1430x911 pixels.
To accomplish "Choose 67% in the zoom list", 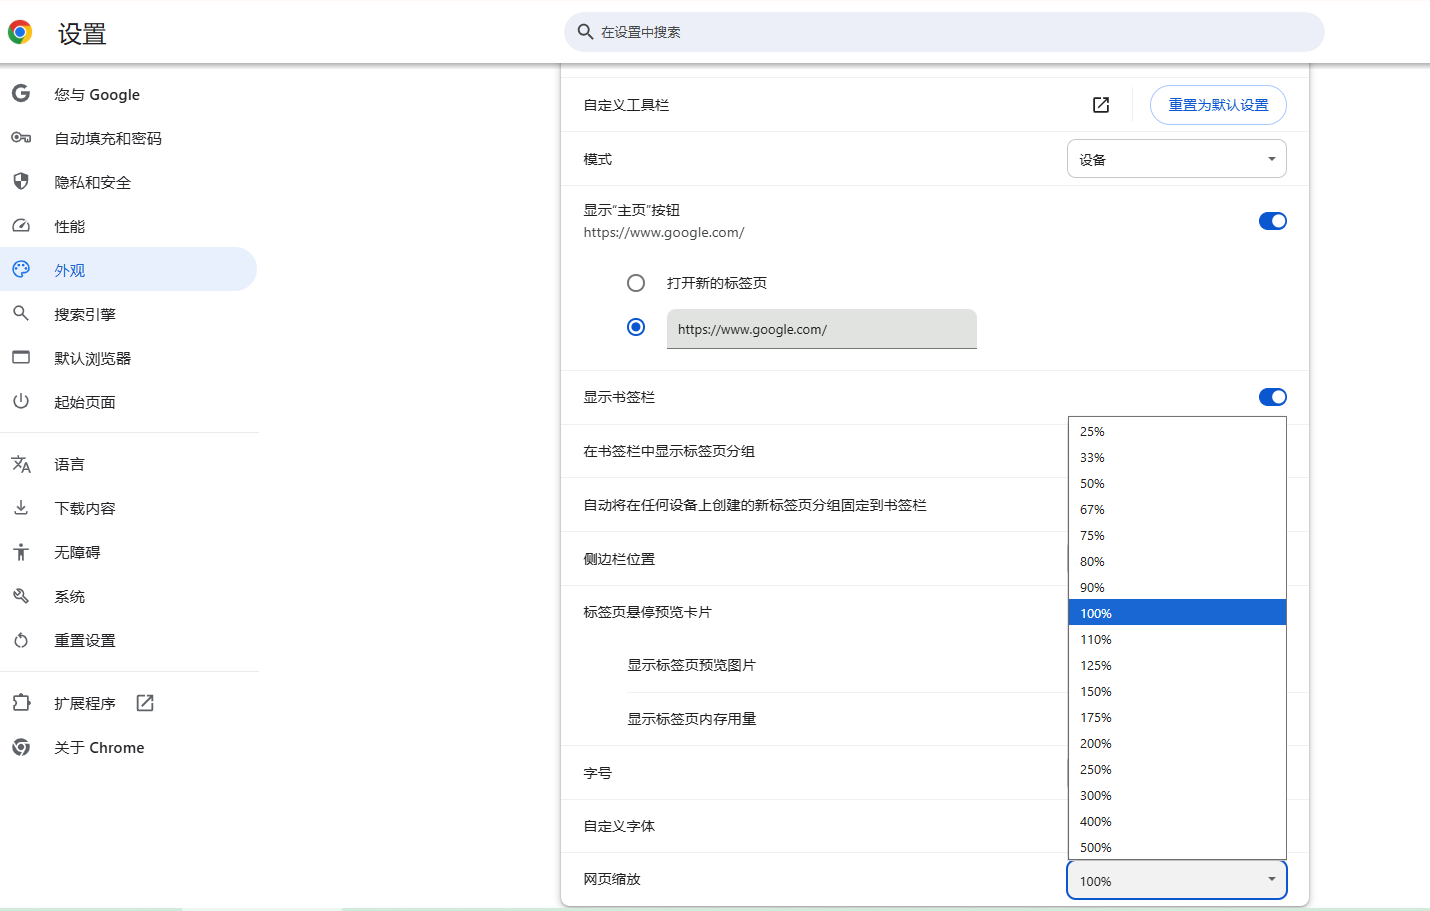I will click(1177, 509).
